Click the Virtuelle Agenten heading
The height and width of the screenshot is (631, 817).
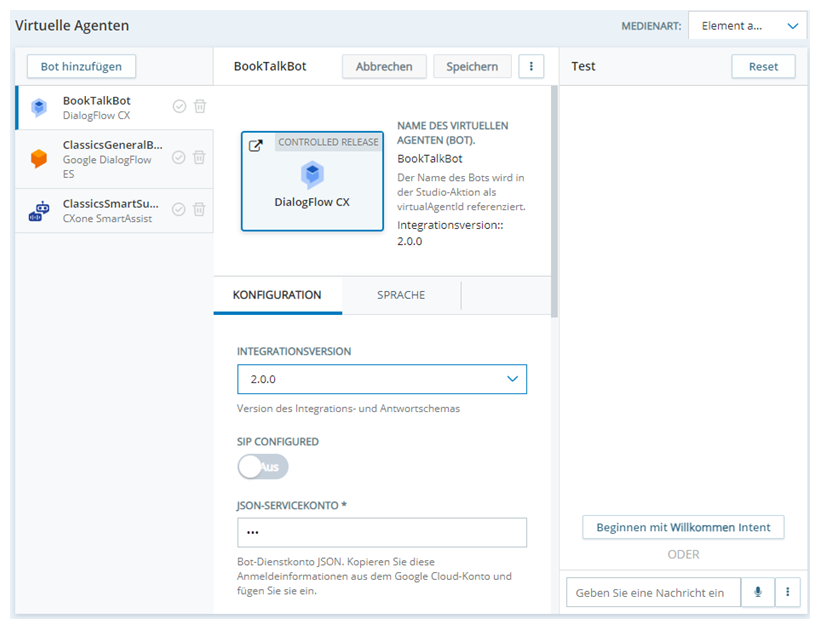click(72, 26)
